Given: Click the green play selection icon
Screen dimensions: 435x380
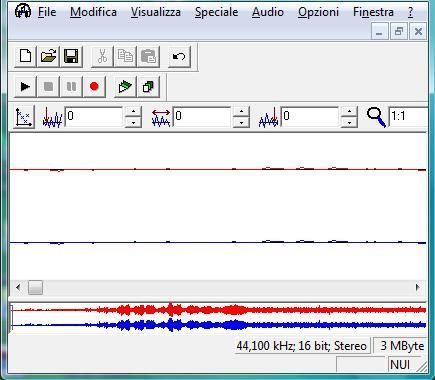Looking at the screenshot, I should pos(125,87).
